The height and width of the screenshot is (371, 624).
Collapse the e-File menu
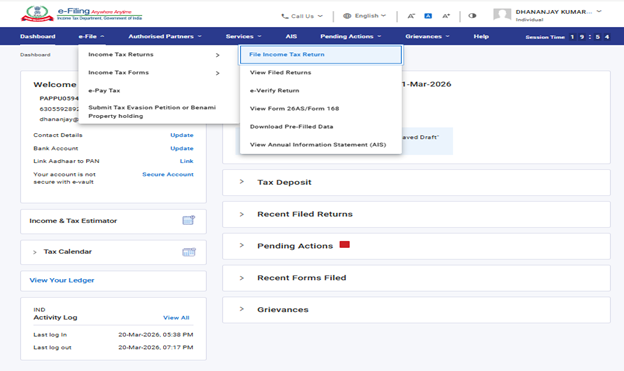91,36
